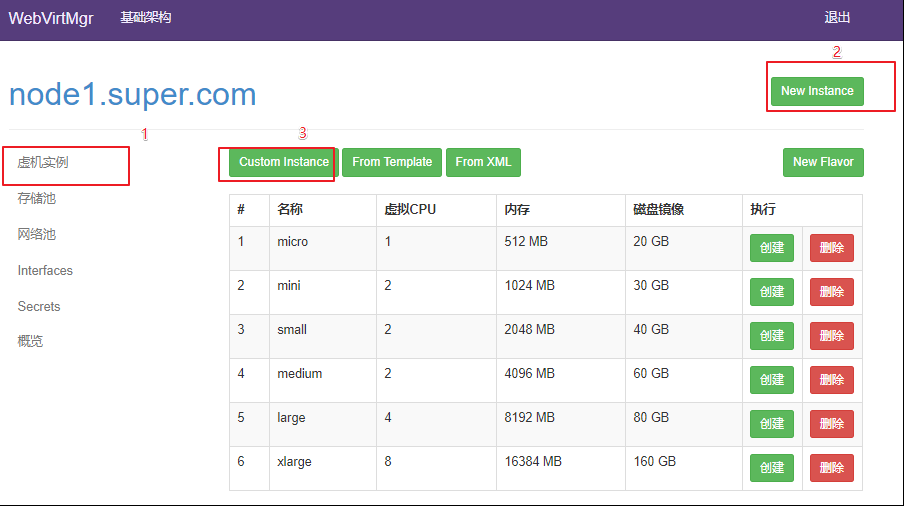
Task: Open Secrets in the sidebar
Action: point(39,306)
